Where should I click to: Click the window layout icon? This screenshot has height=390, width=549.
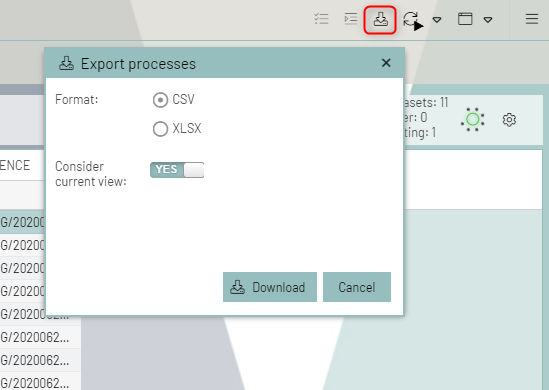click(x=465, y=19)
